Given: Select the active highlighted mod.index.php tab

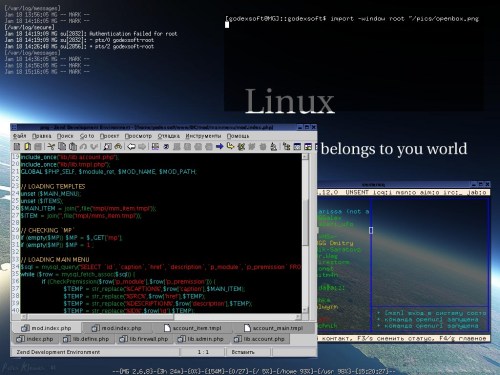Looking at the screenshot, I should point(46,328).
